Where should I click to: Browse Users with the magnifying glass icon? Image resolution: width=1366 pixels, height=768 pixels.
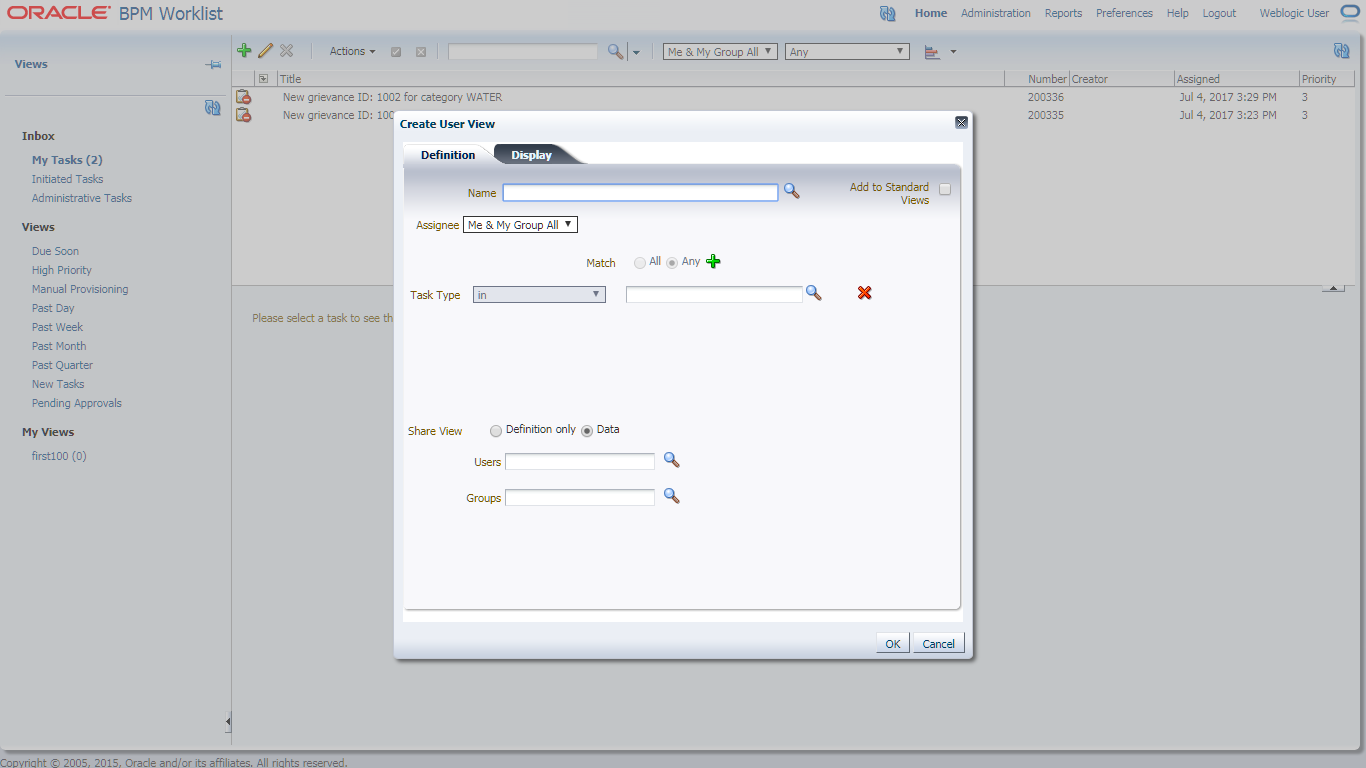point(671,460)
